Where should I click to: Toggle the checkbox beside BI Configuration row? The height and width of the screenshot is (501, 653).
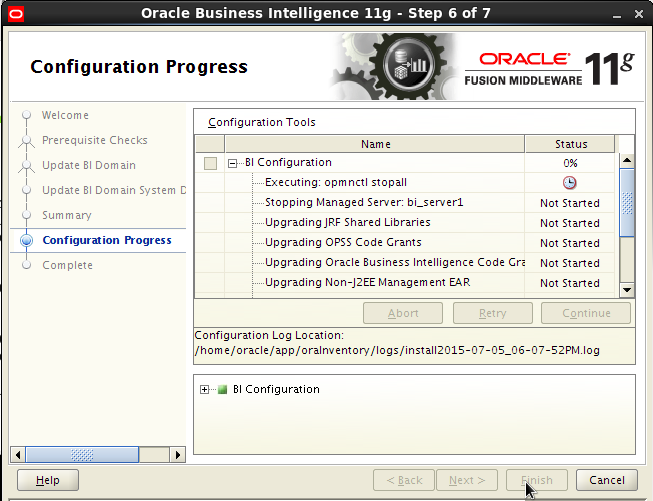[x=210, y=163]
